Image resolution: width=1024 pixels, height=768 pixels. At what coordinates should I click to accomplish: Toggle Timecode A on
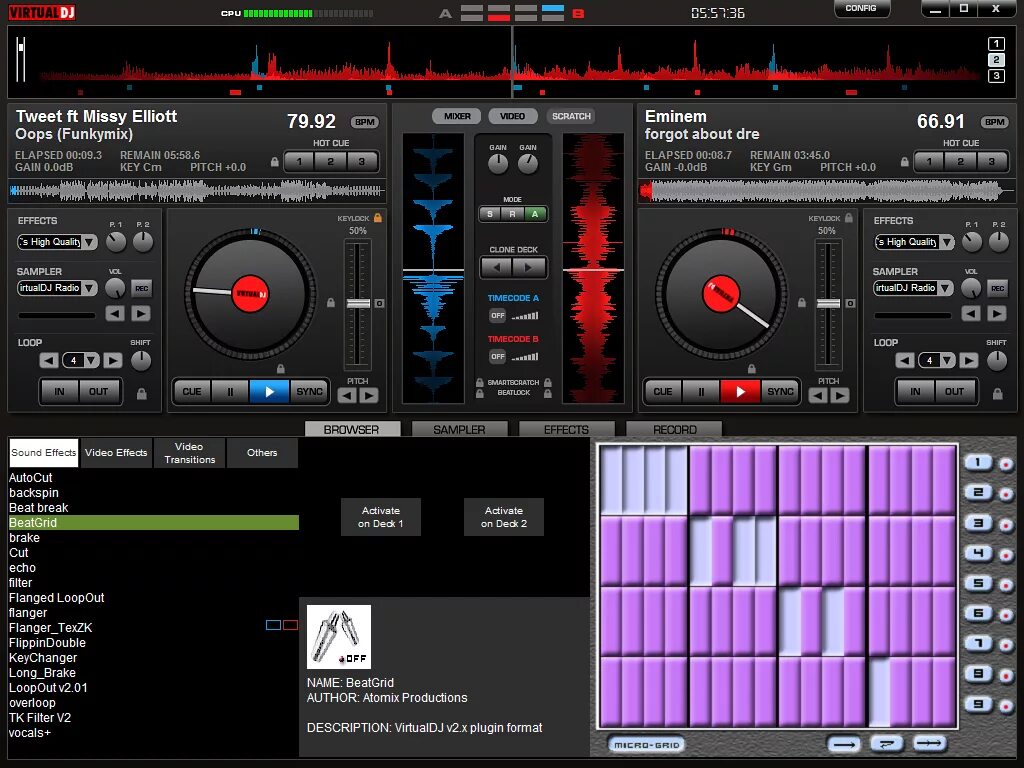click(x=497, y=315)
